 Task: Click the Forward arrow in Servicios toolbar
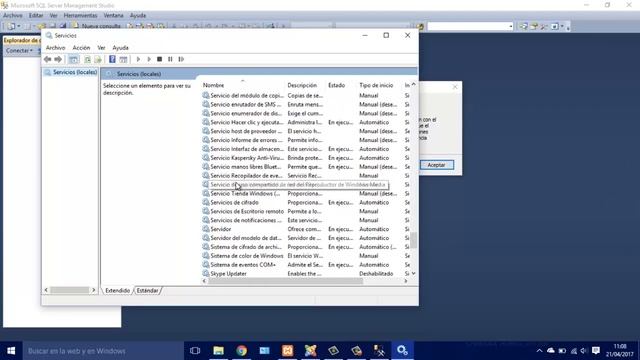58,59
